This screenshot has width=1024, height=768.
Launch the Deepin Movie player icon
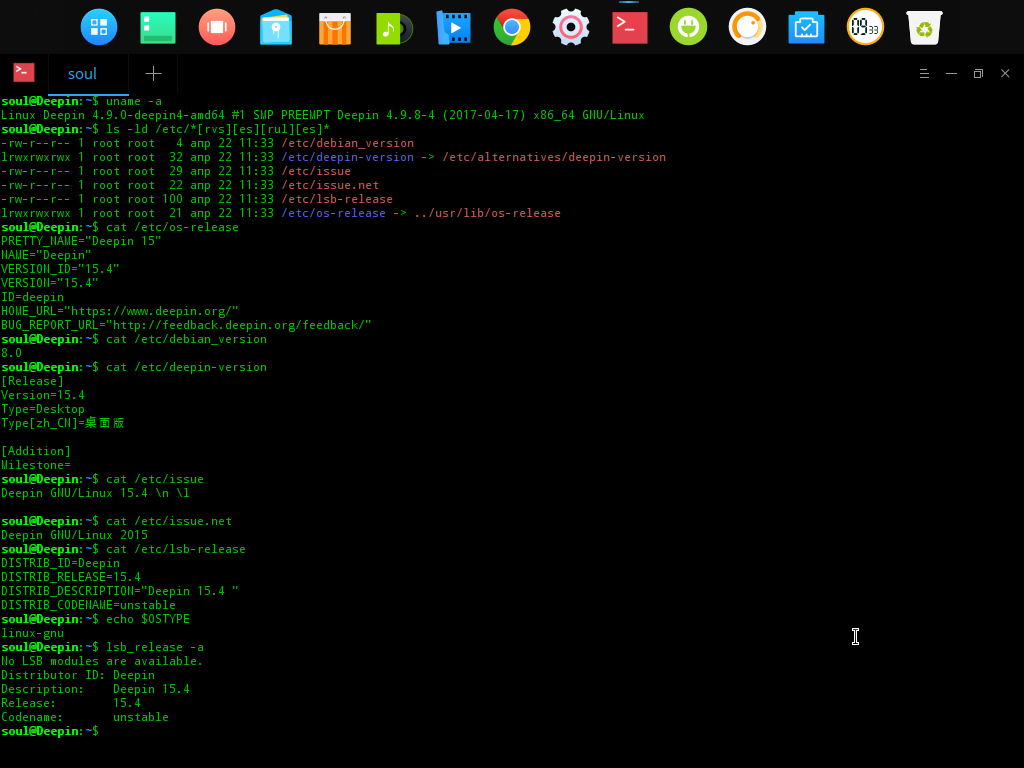tap(453, 27)
